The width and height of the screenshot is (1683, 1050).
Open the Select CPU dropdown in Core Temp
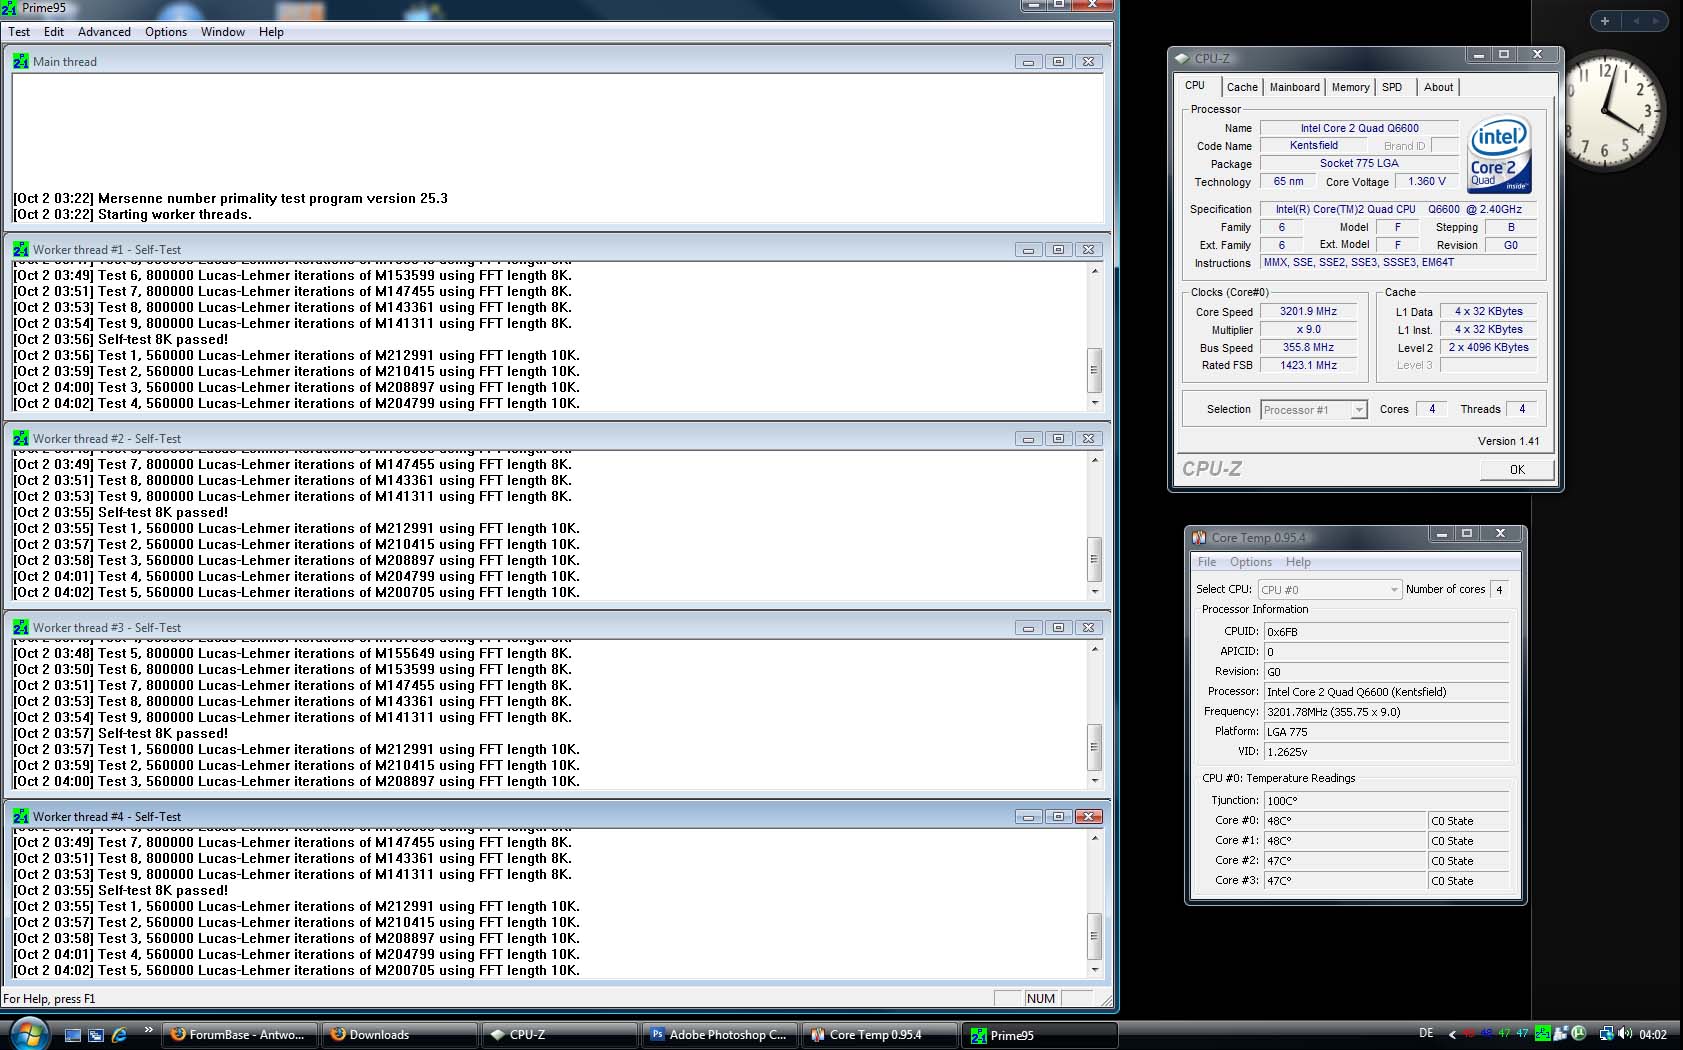pyautogui.click(x=1329, y=590)
